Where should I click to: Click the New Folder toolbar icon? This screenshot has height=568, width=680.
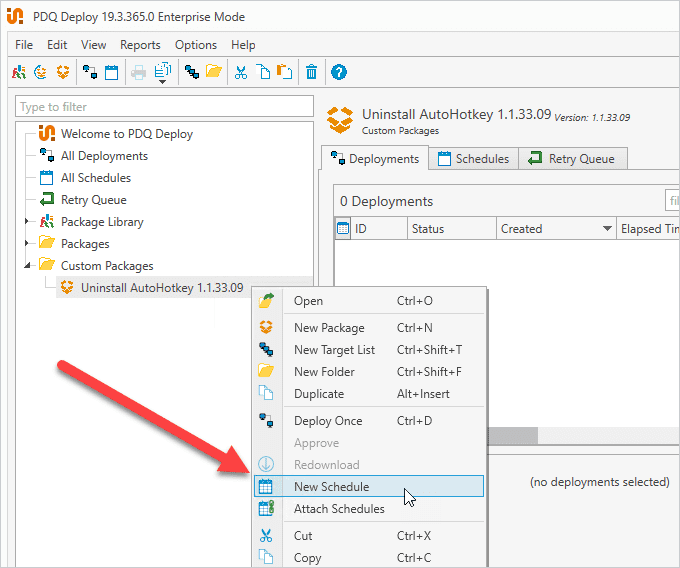pyautogui.click(x=214, y=71)
